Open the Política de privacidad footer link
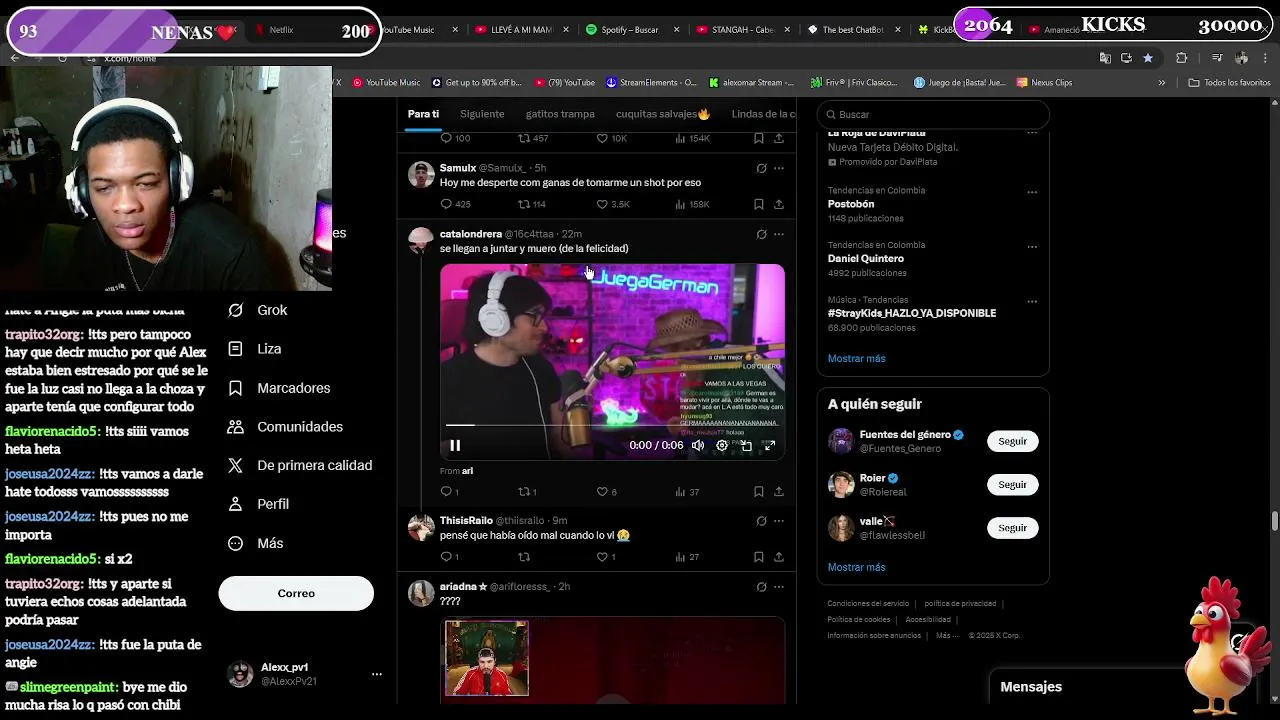 click(960, 603)
